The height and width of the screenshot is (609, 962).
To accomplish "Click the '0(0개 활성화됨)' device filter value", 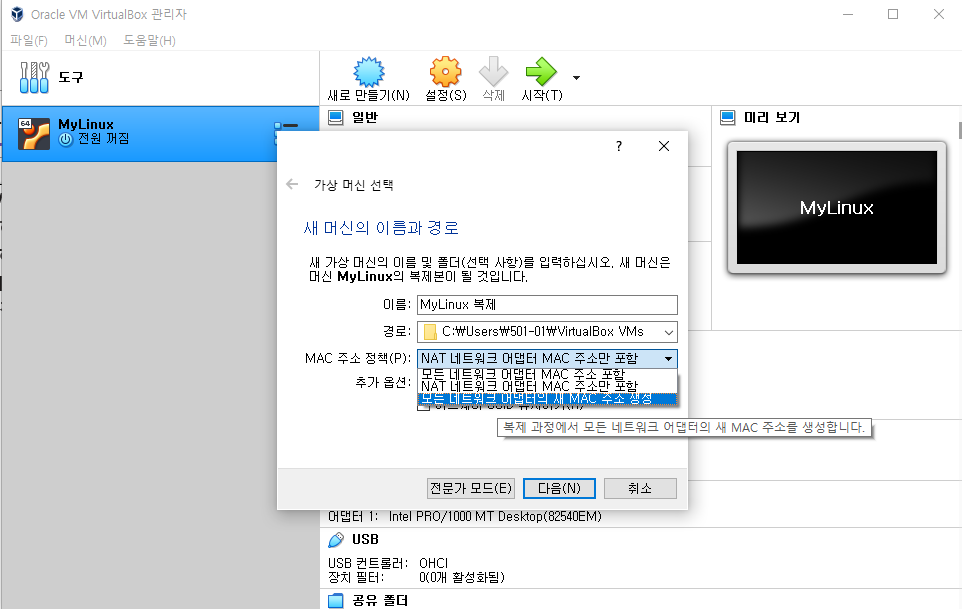I will [x=462, y=577].
